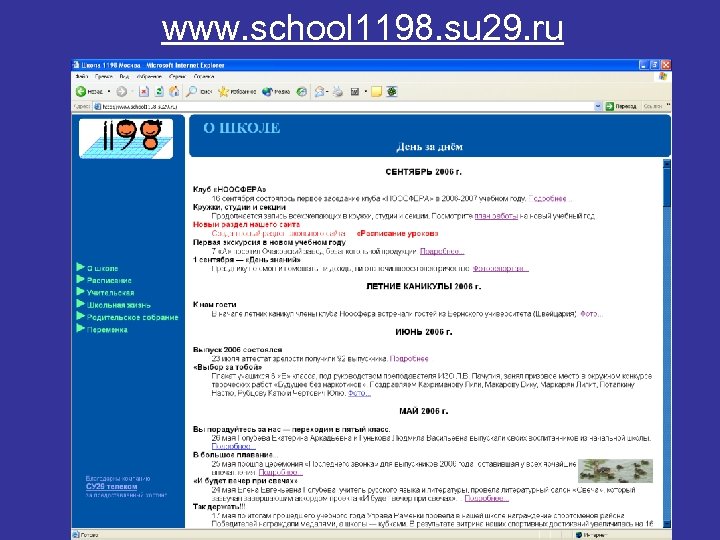This screenshot has width=720, height=540.
Task: Click Готово text in the status bar
Action: tap(89, 535)
